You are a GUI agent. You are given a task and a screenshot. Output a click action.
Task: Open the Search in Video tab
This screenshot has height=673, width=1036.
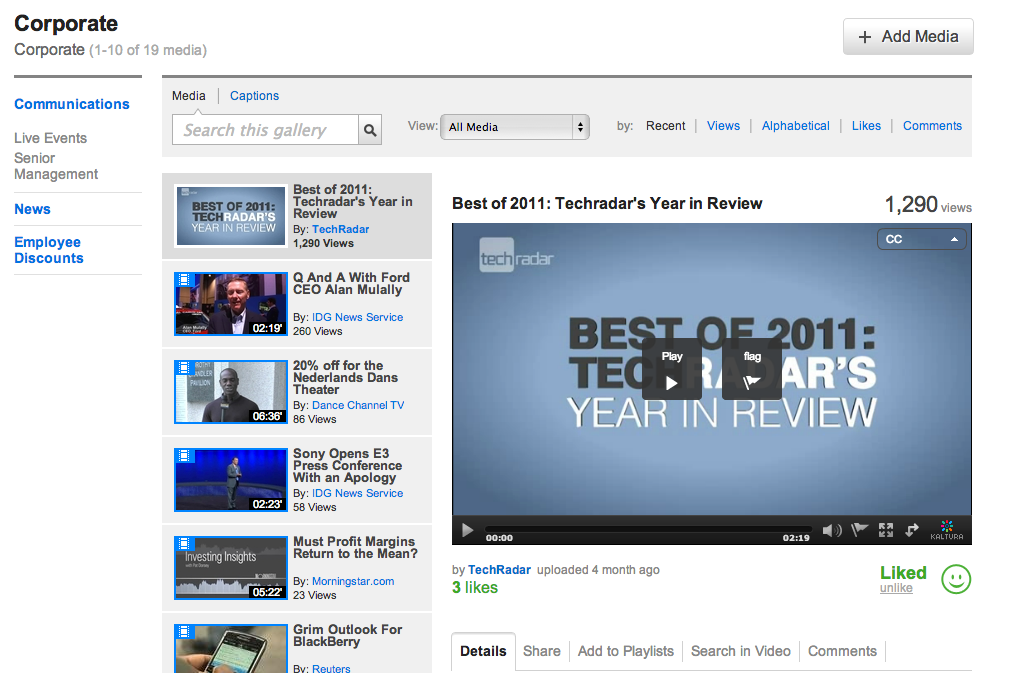tap(741, 651)
